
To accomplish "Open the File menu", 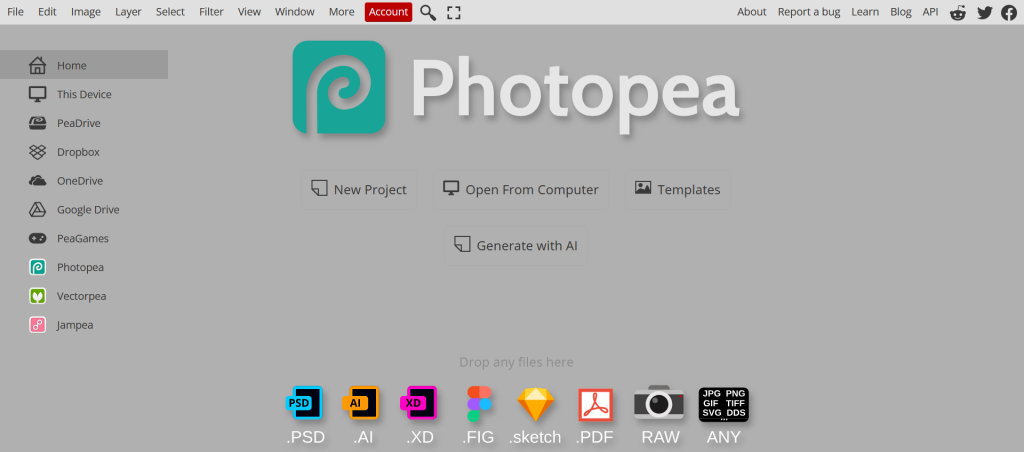I will pos(16,12).
